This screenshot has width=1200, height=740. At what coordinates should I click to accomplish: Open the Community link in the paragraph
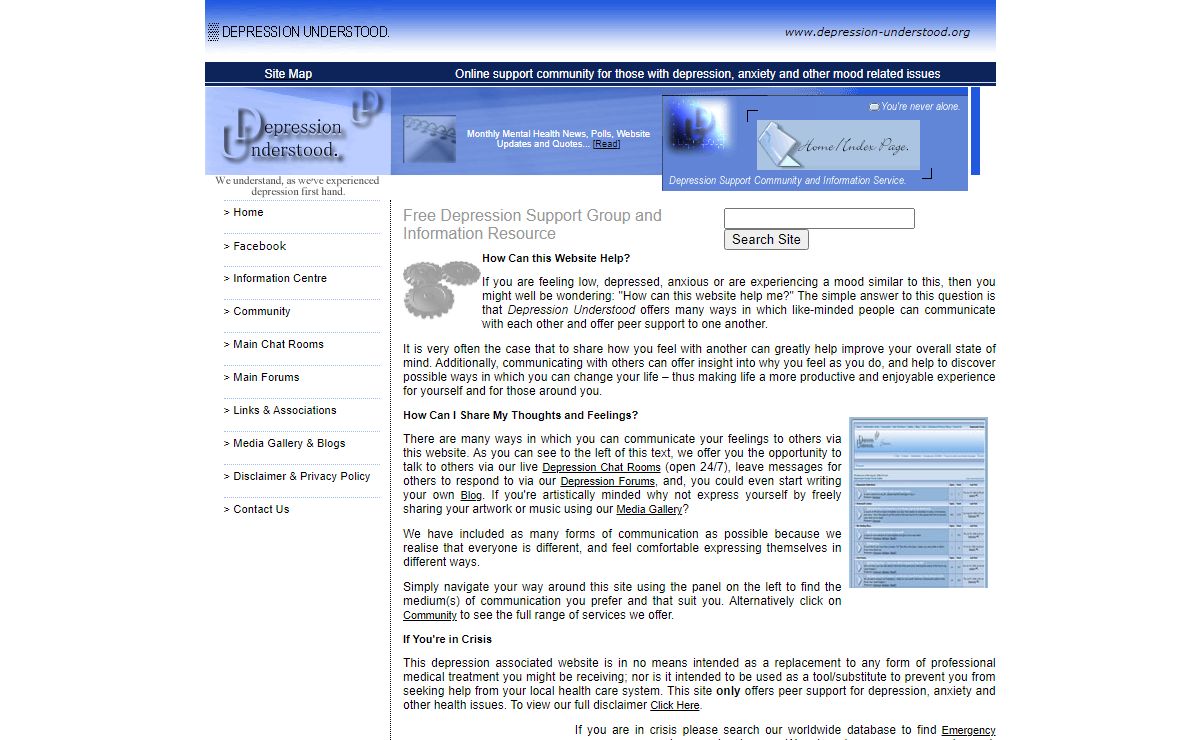430,615
